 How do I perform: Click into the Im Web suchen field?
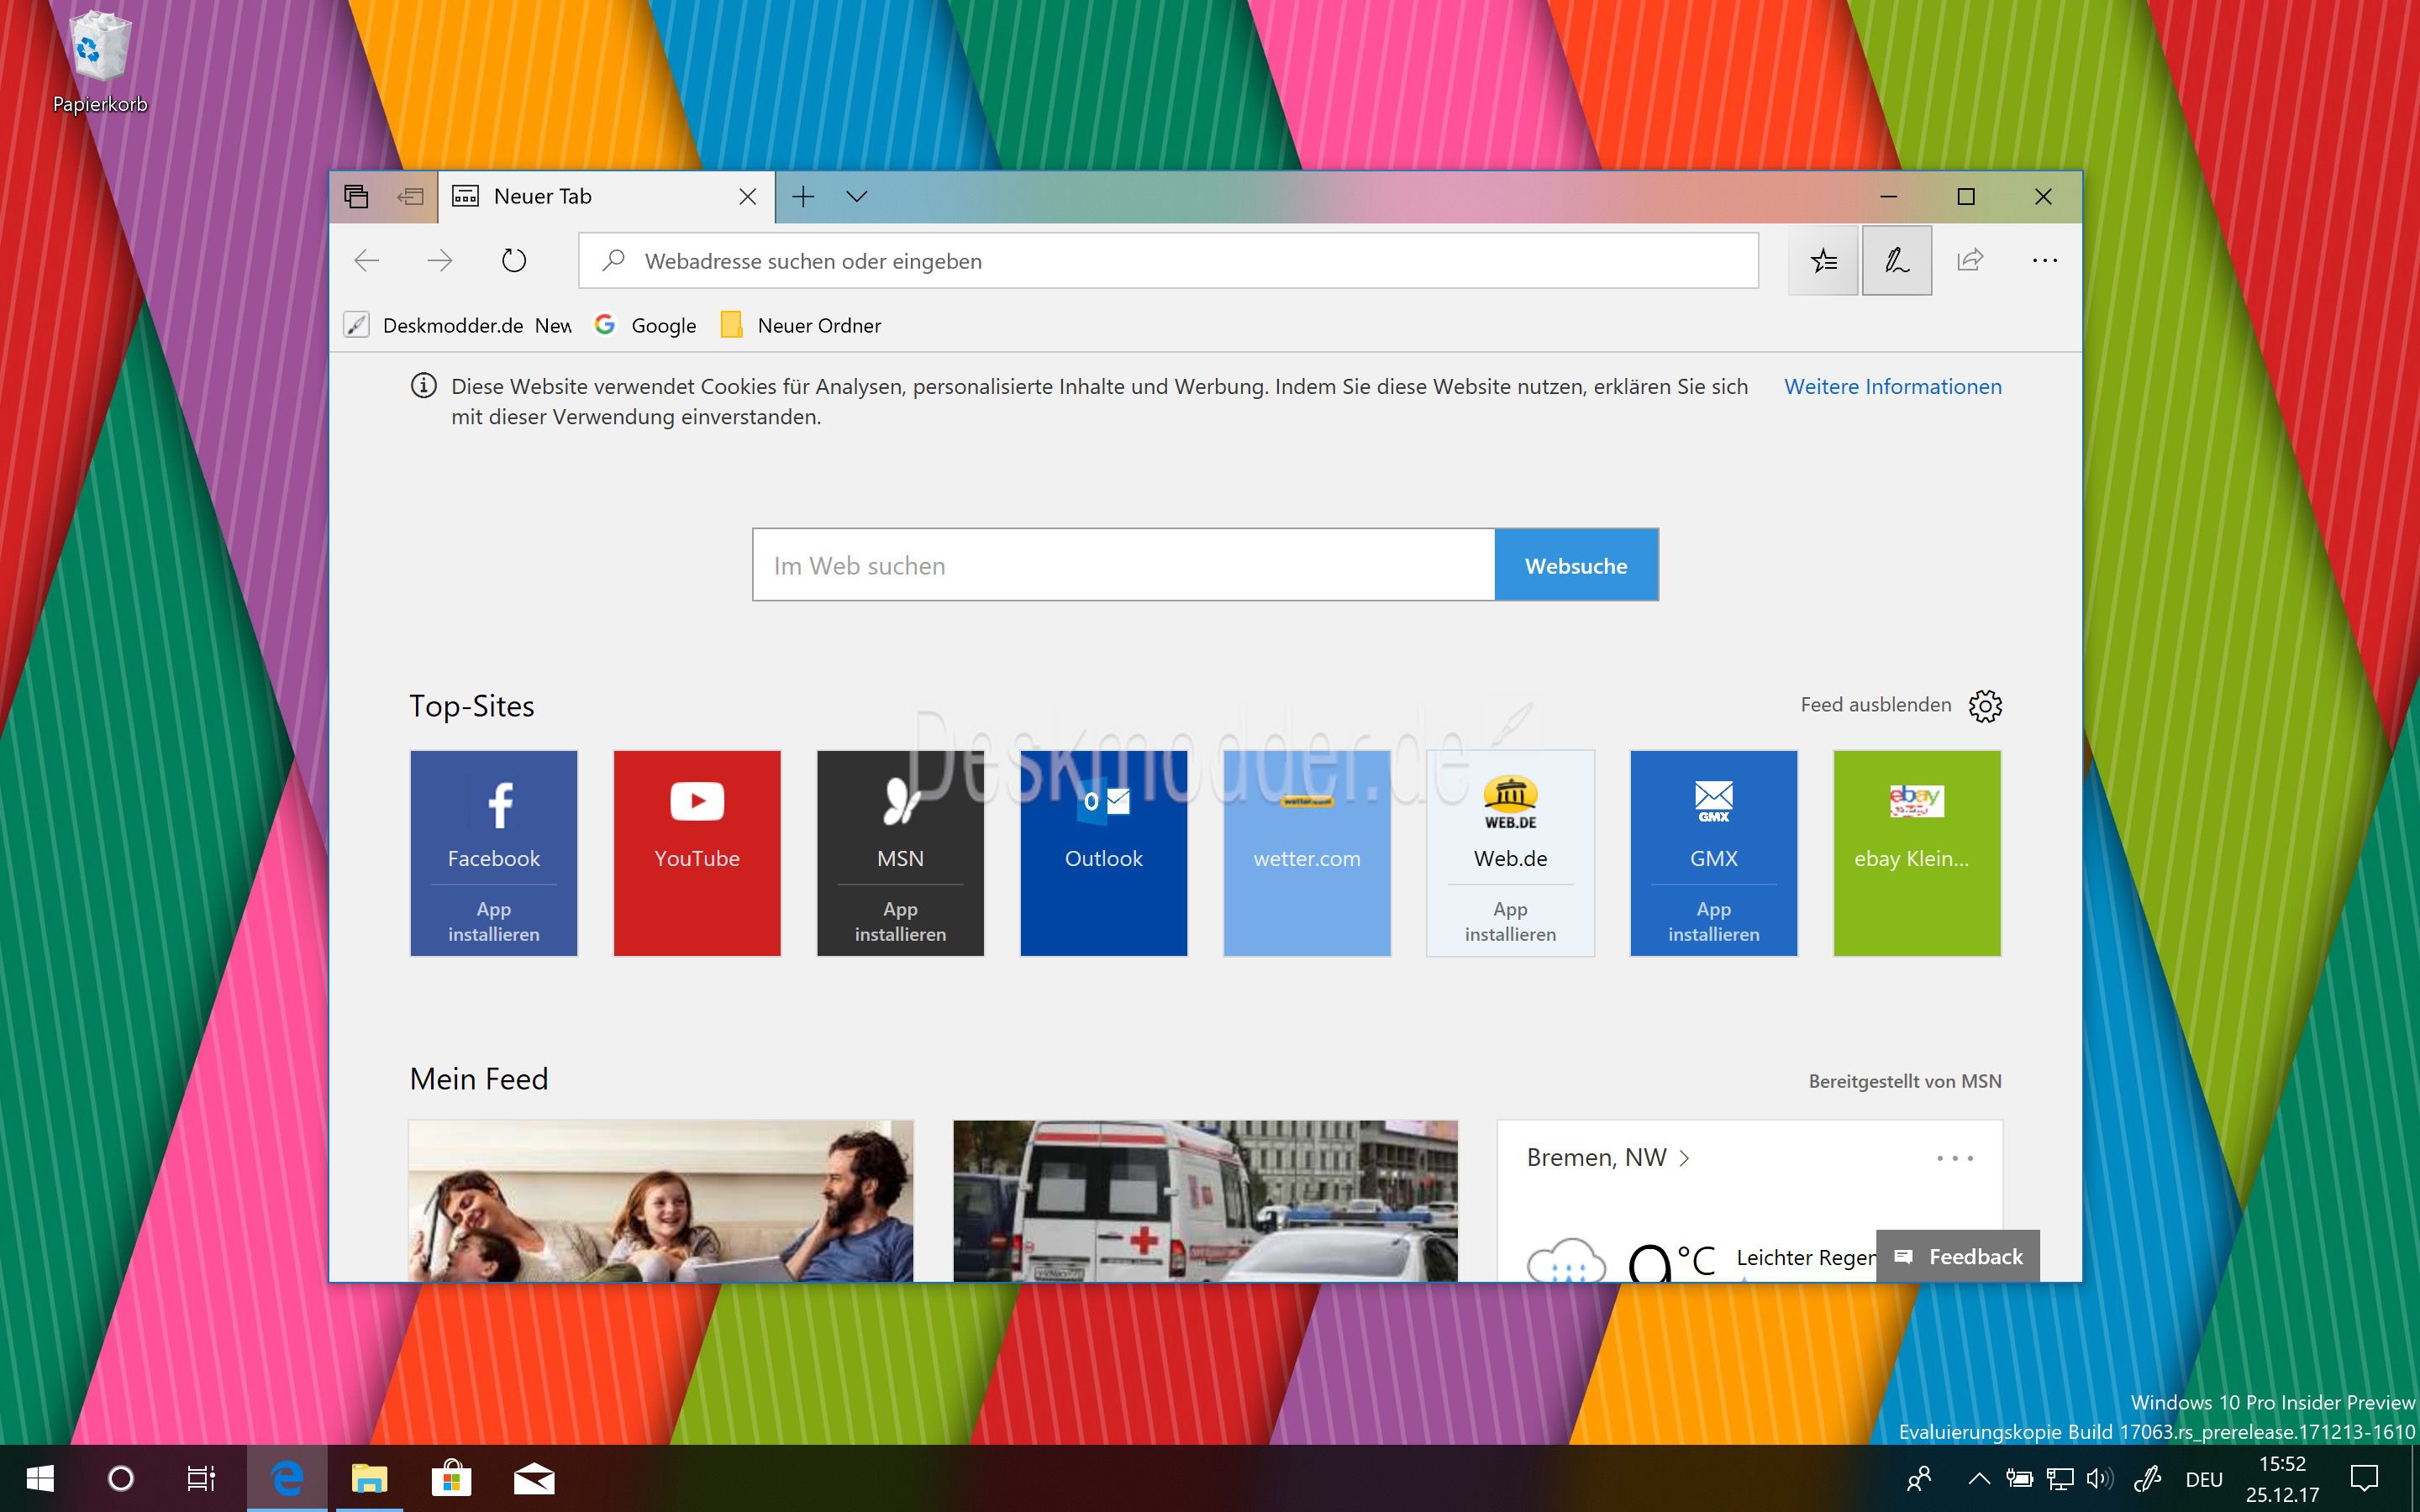[1124, 565]
